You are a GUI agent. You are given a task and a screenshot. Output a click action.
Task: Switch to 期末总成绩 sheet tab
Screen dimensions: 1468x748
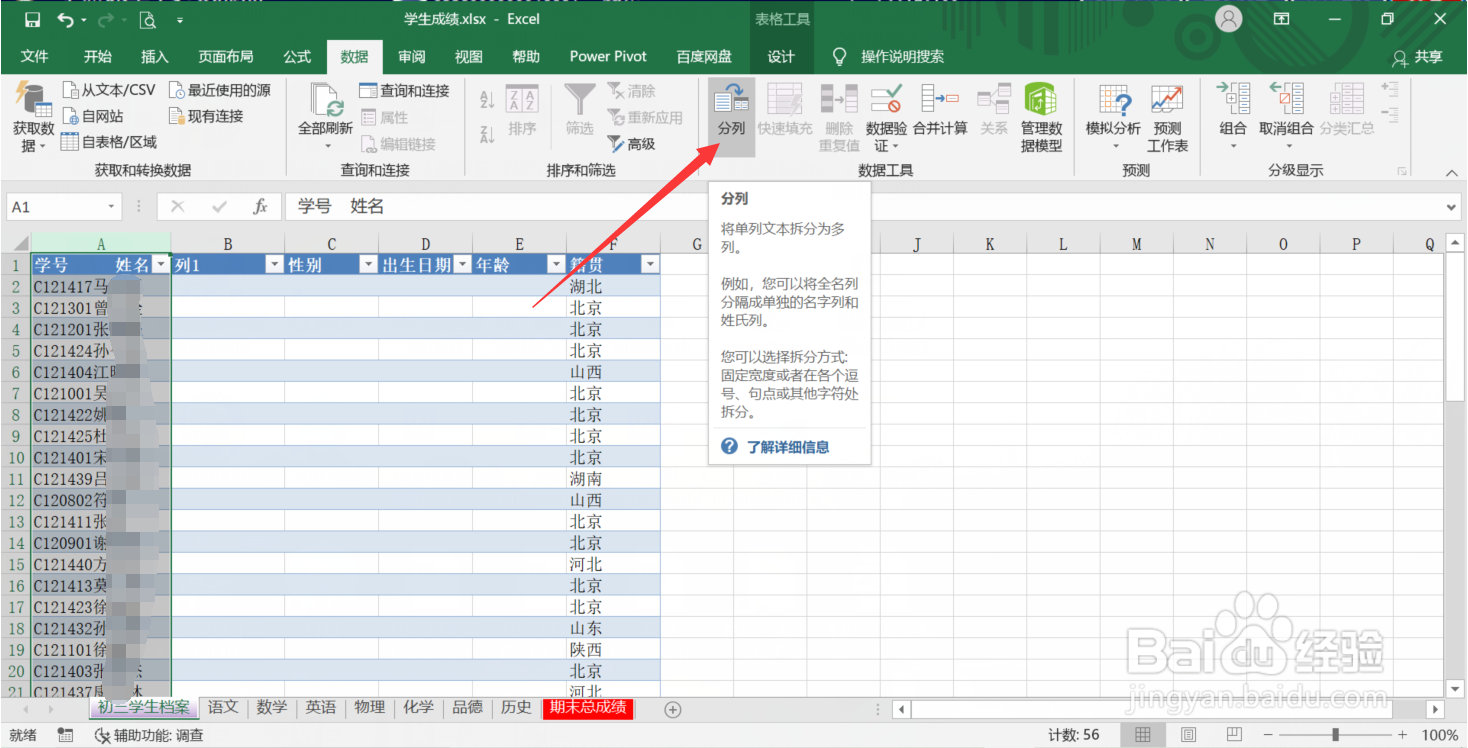click(587, 708)
